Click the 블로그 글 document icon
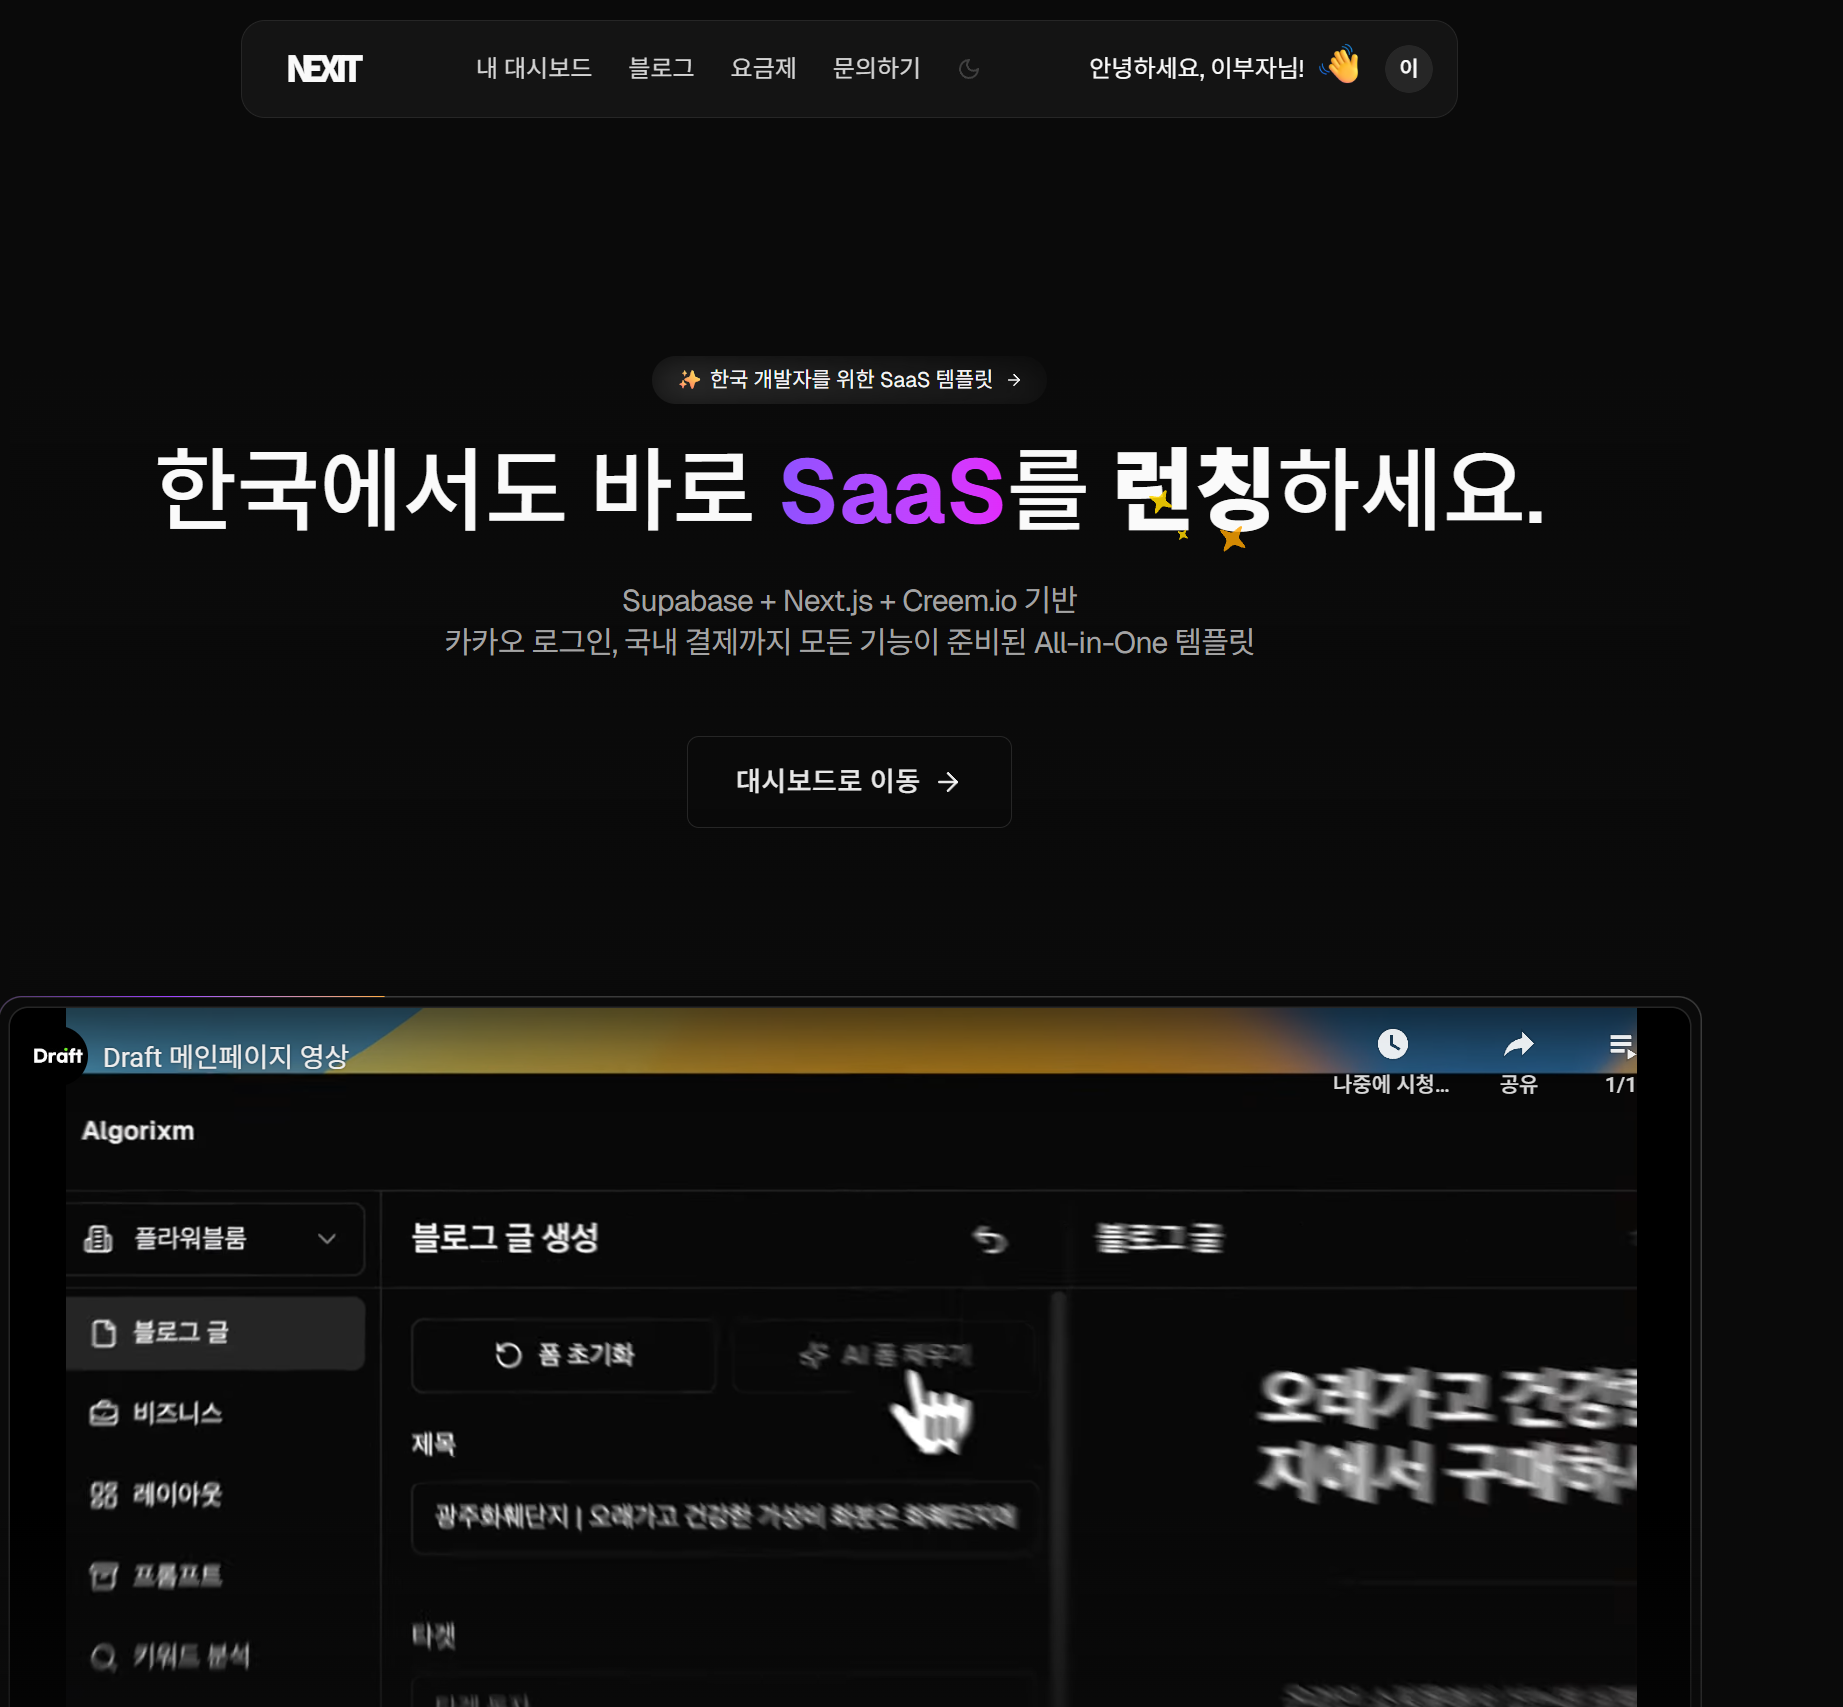1843x1707 pixels. click(103, 1332)
